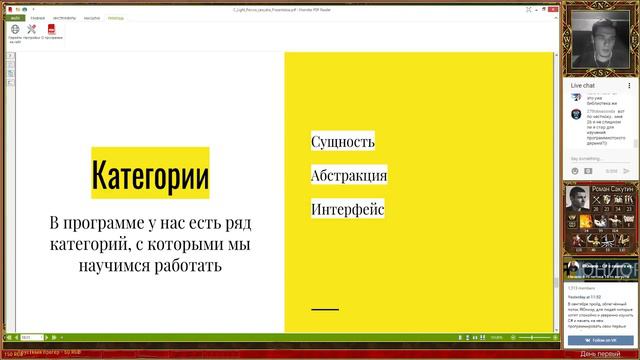Image resolution: width=640 pixels, height=360 pixels.
Task: Go to last page button in bottom bar
Action: tap(54, 338)
